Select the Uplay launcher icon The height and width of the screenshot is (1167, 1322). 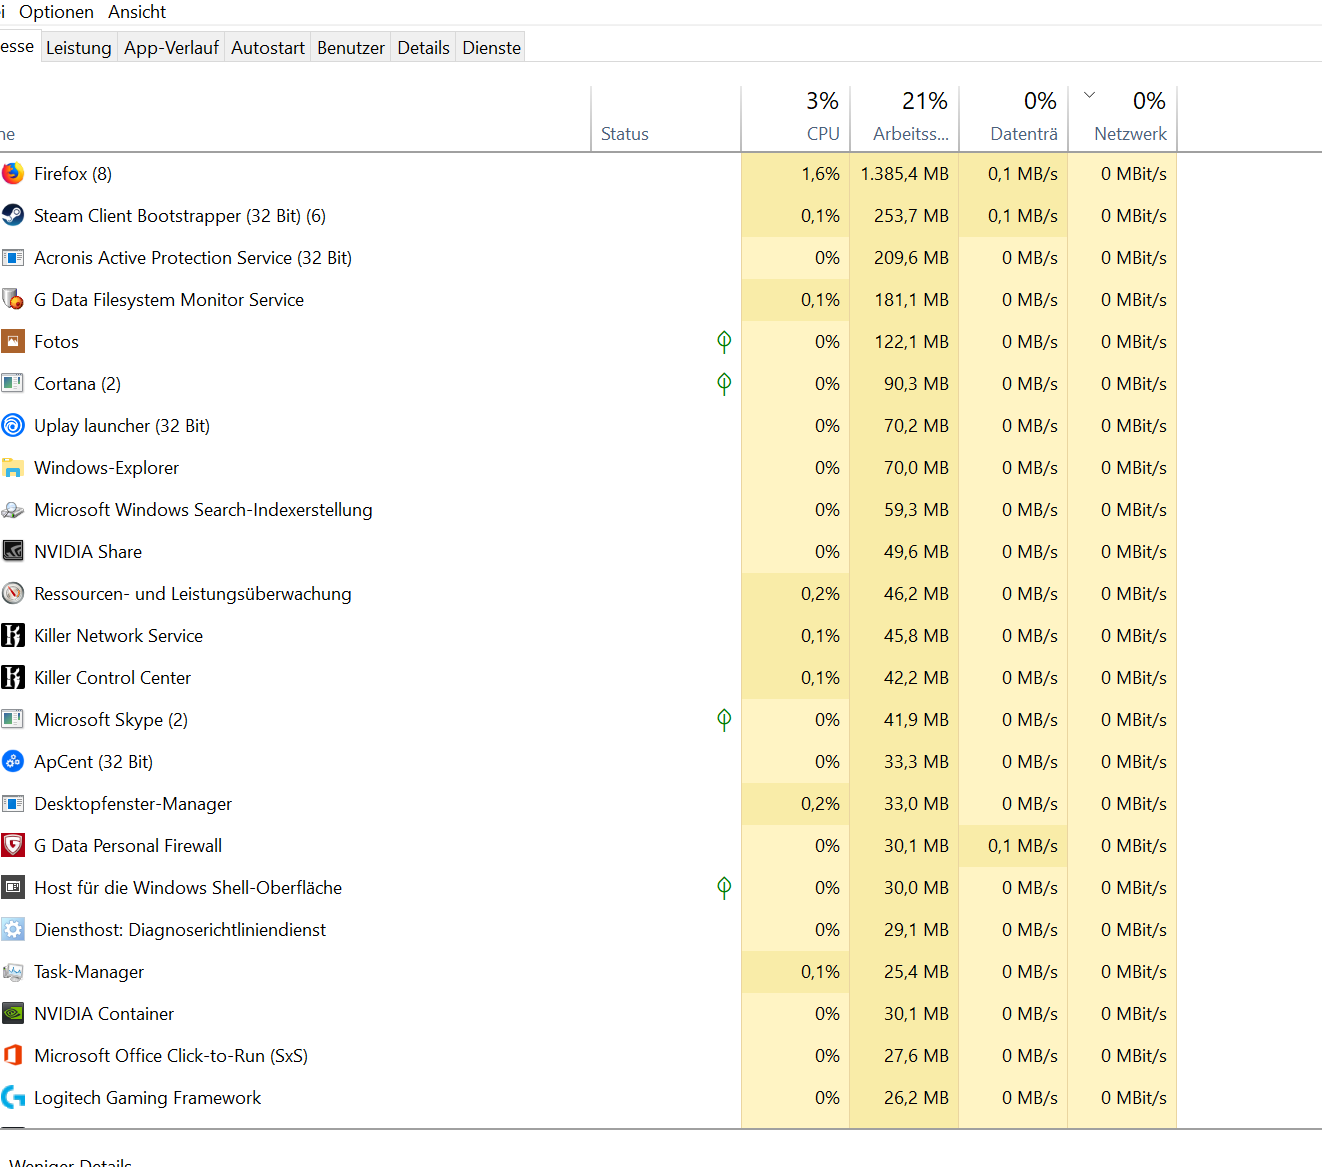coord(13,426)
